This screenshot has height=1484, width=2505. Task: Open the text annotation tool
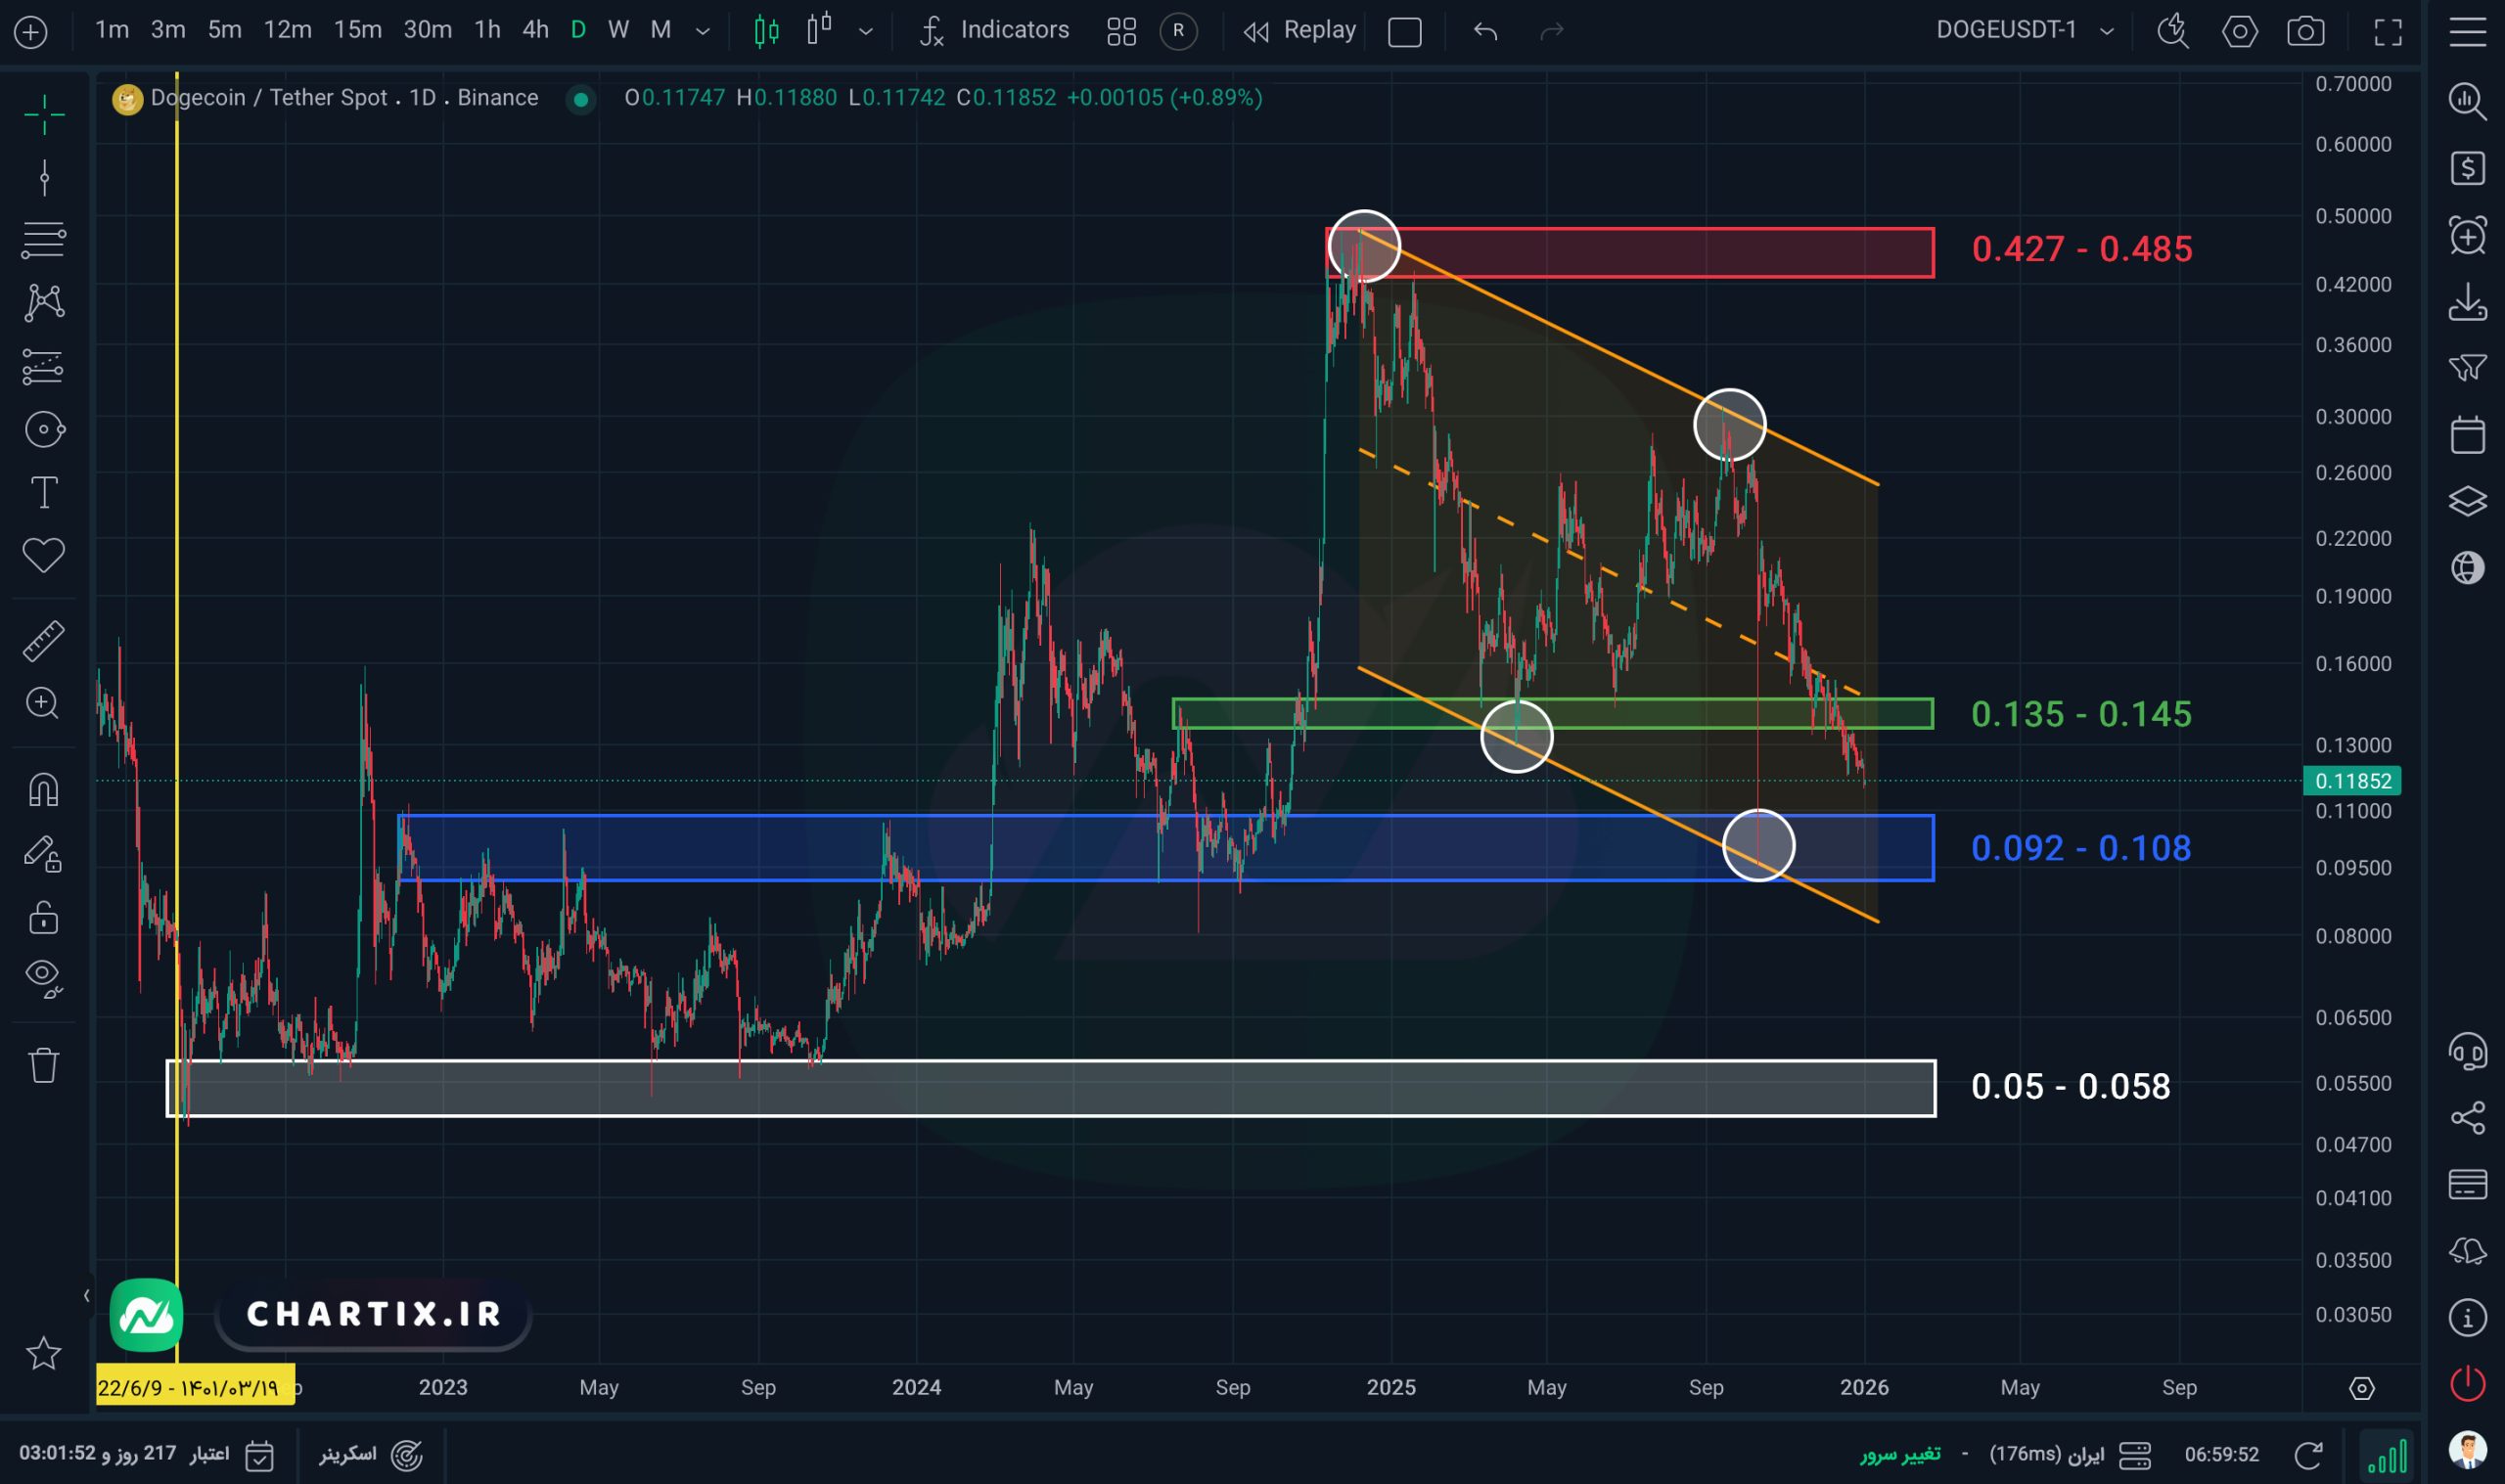(x=44, y=493)
